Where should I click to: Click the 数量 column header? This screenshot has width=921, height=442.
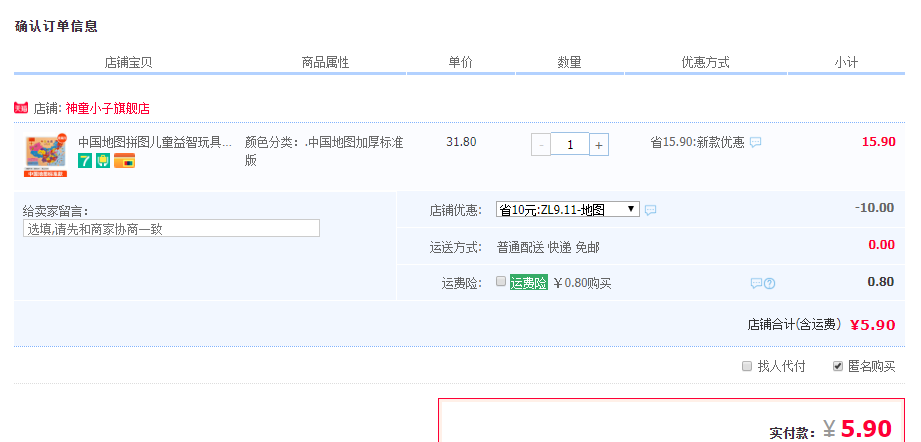pos(569,62)
